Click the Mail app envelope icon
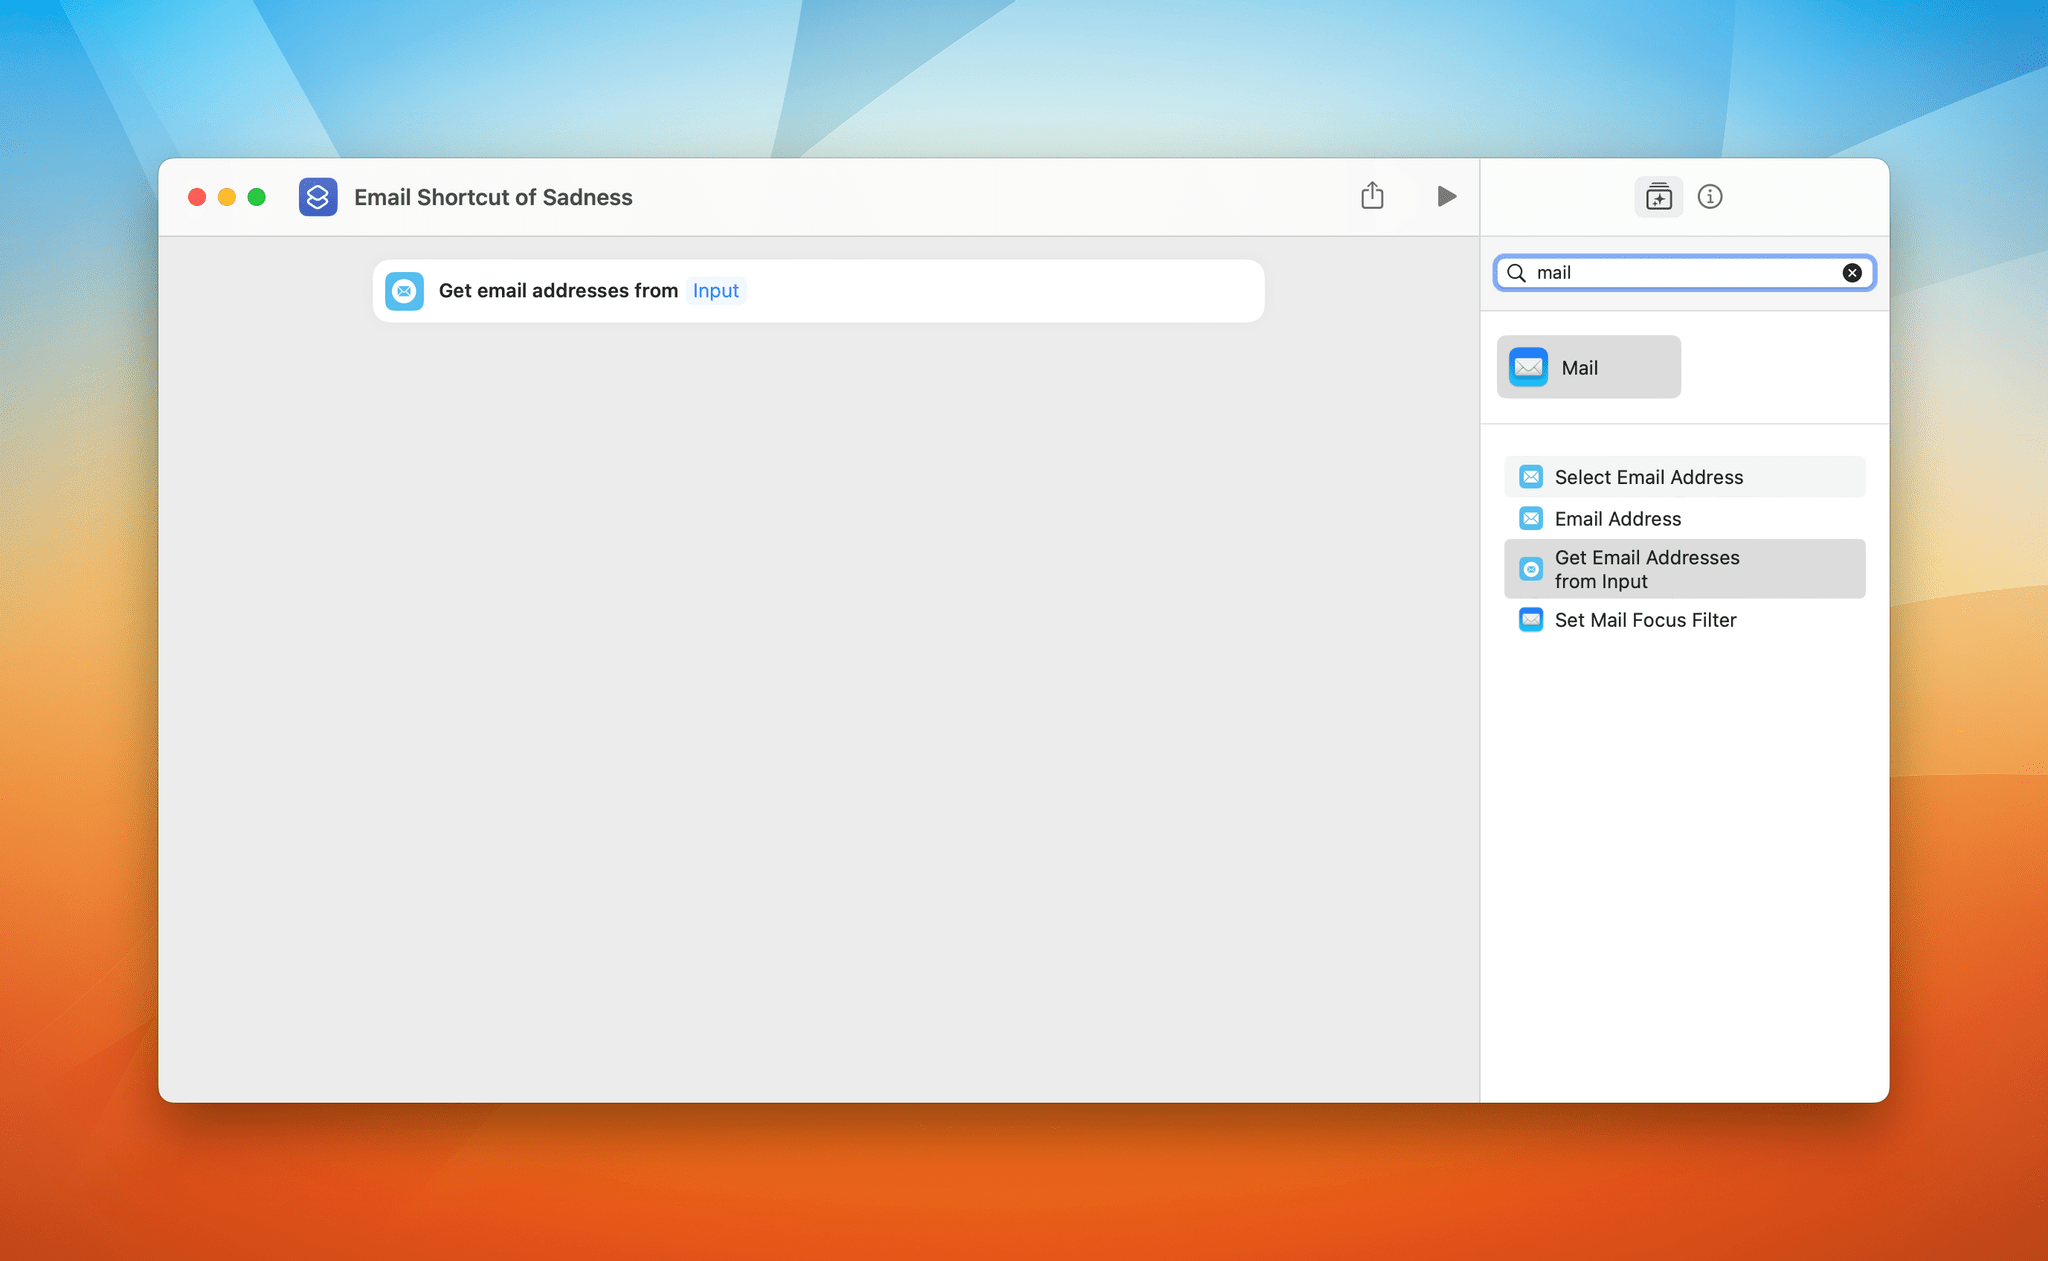 click(1528, 367)
